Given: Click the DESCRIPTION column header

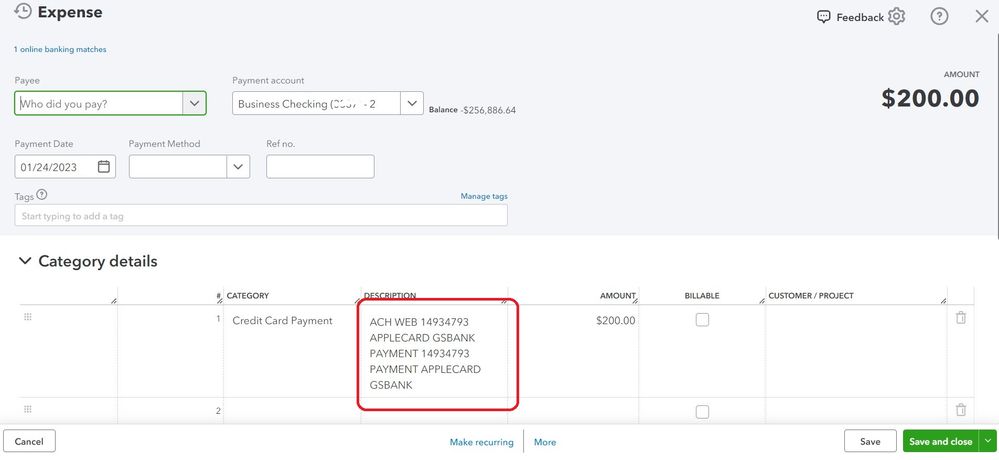Looking at the screenshot, I should 390,296.
